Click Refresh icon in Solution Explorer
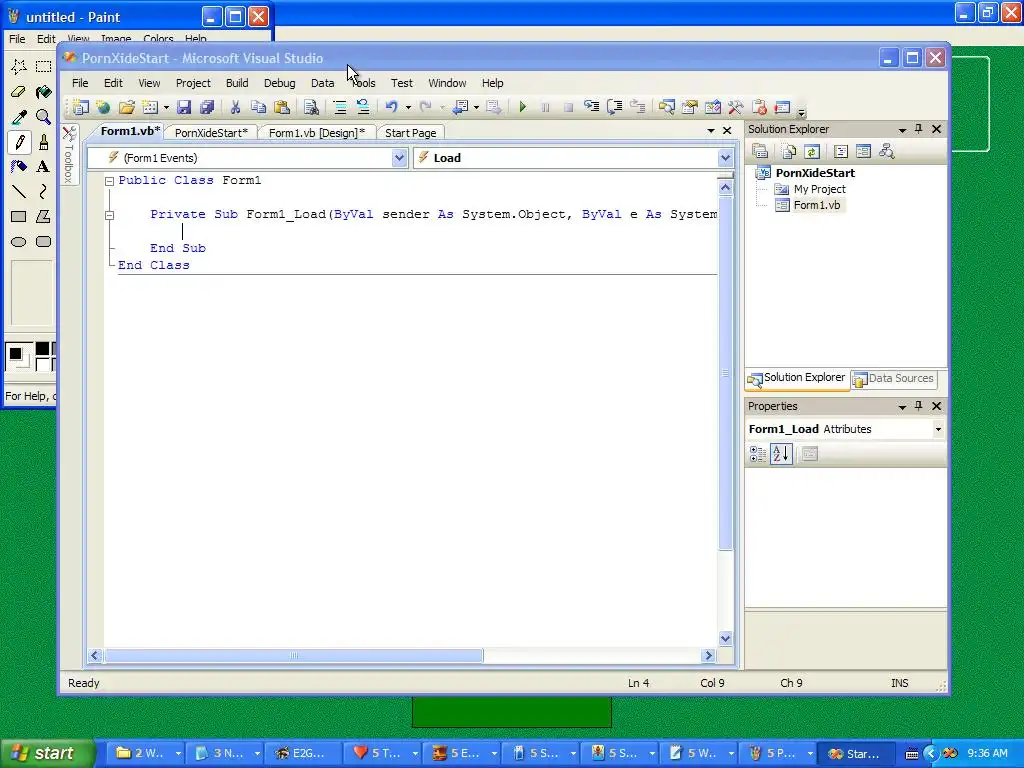Viewport: 1024px width, 768px height. tap(812, 152)
